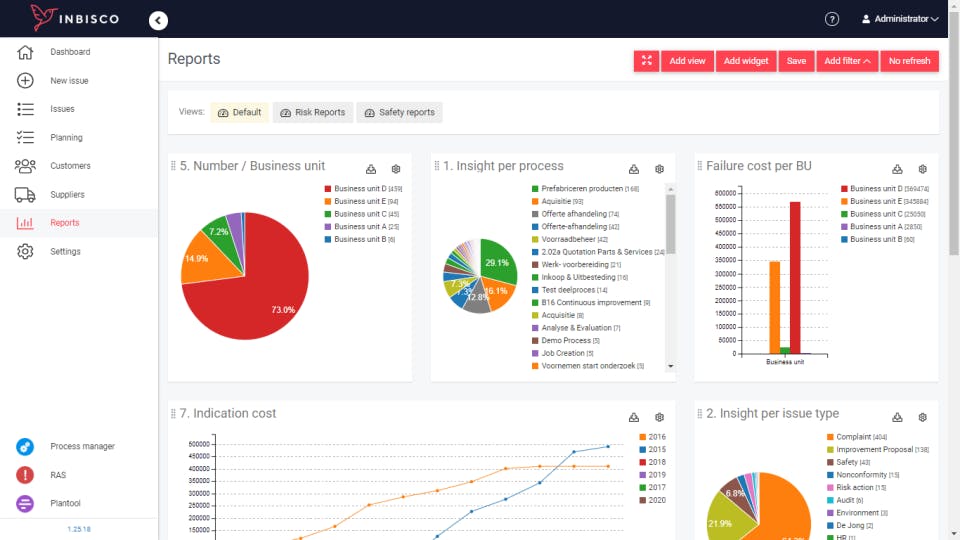Click the Add widget button
The height and width of the screenshot is (540, 960).
click(x=746, y=61)
